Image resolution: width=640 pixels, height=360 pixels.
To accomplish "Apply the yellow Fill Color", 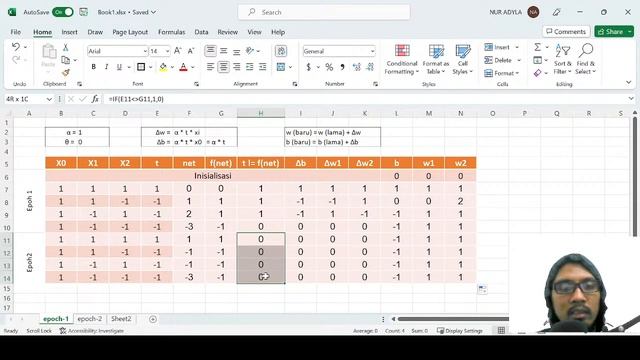I will (163, 67).
